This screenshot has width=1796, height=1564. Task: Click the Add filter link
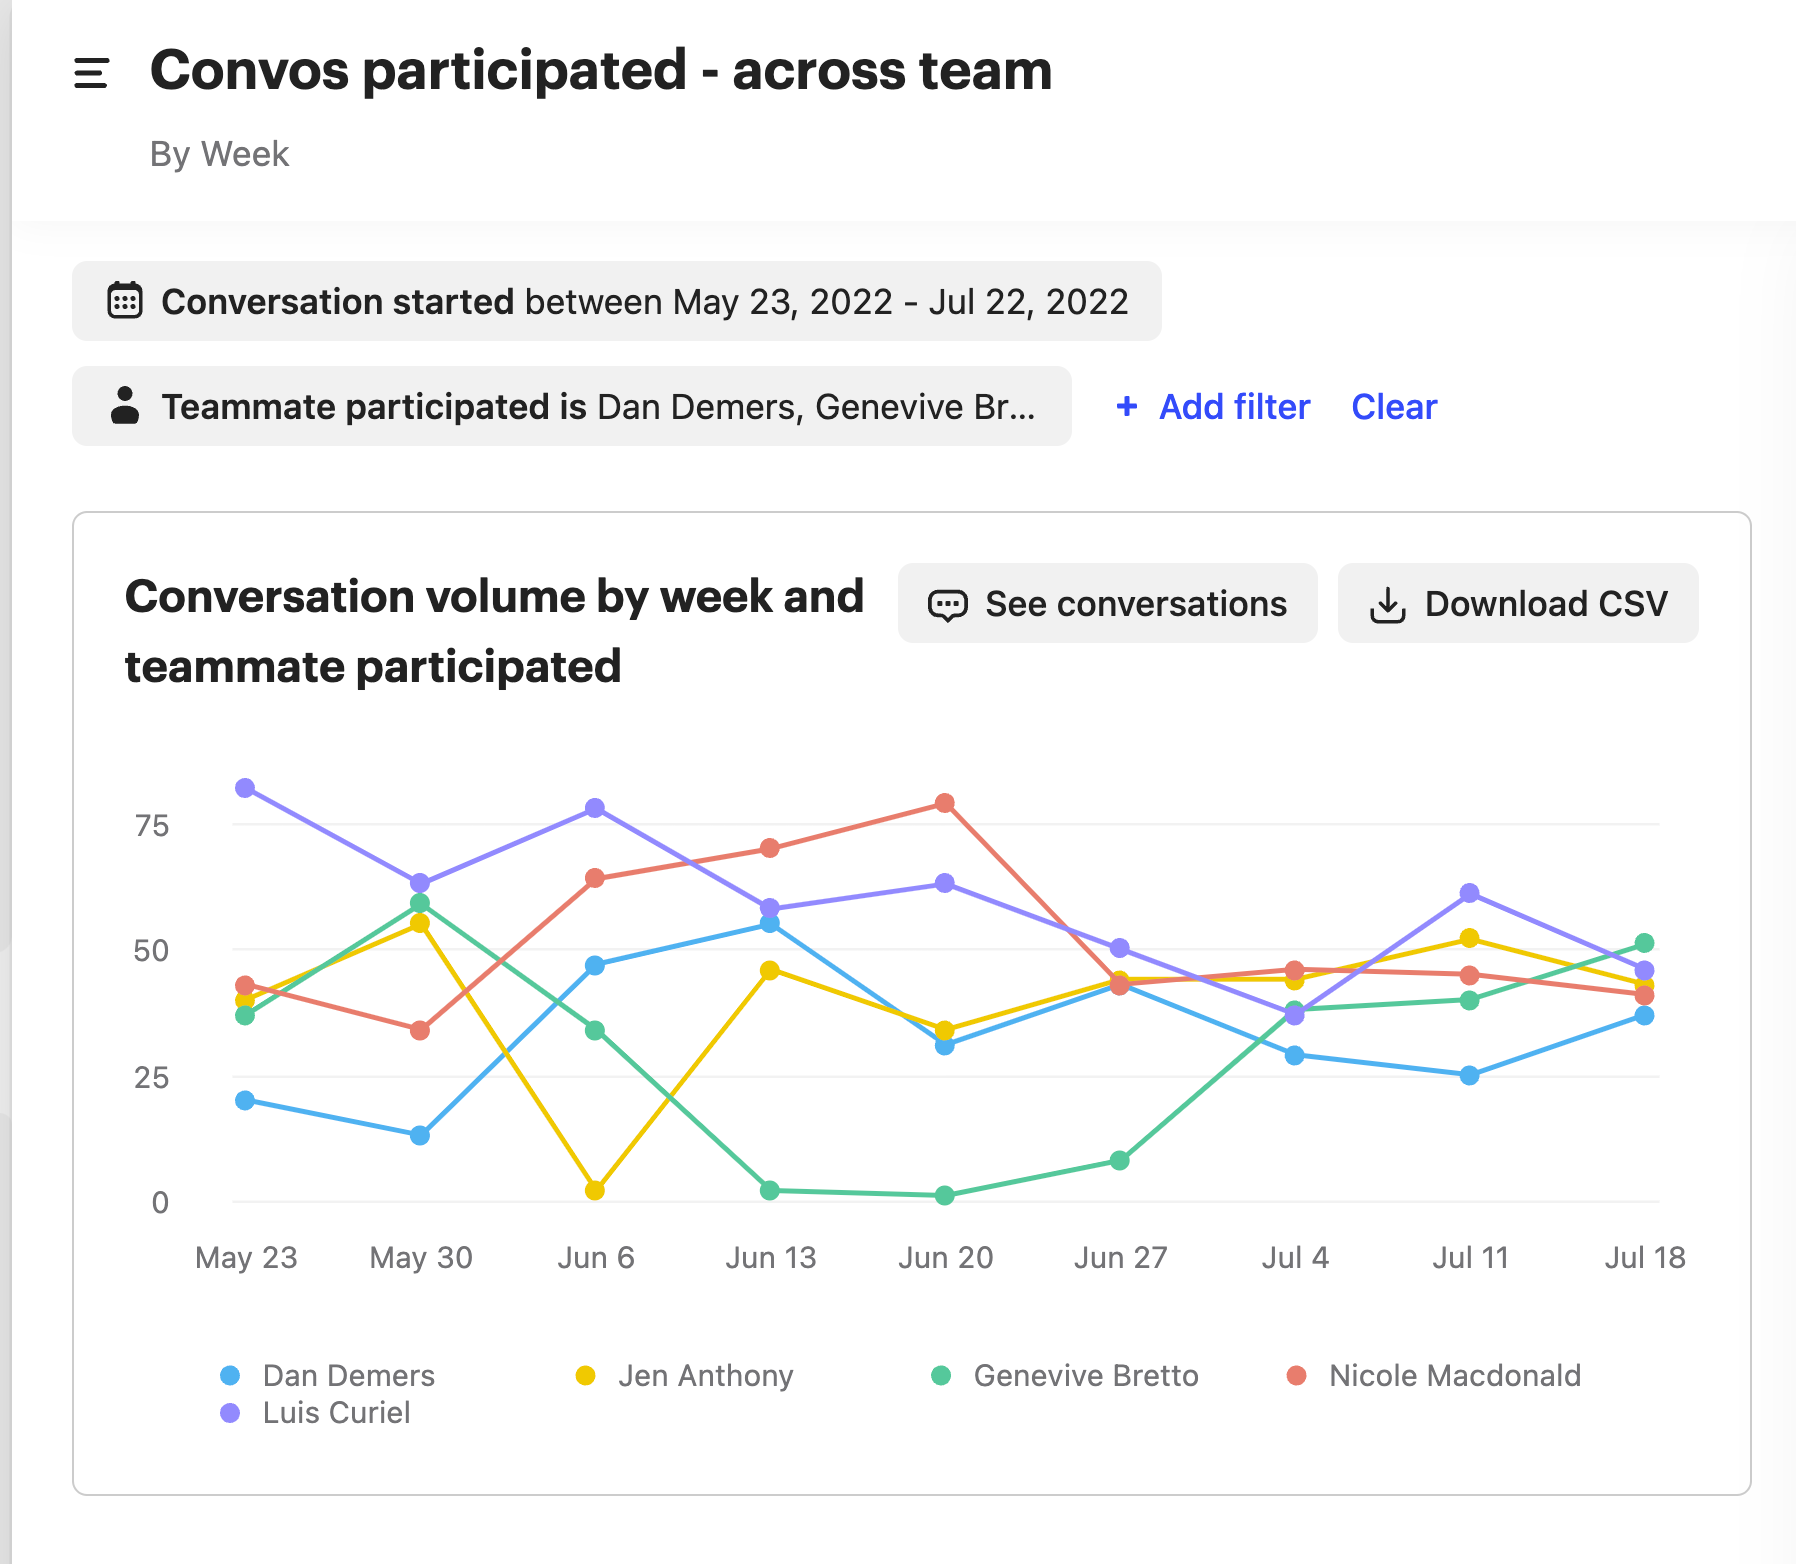1234,407
